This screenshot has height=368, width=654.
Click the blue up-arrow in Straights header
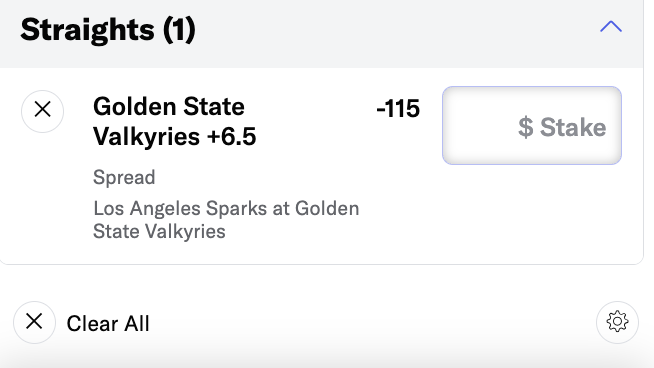point(611,27)
